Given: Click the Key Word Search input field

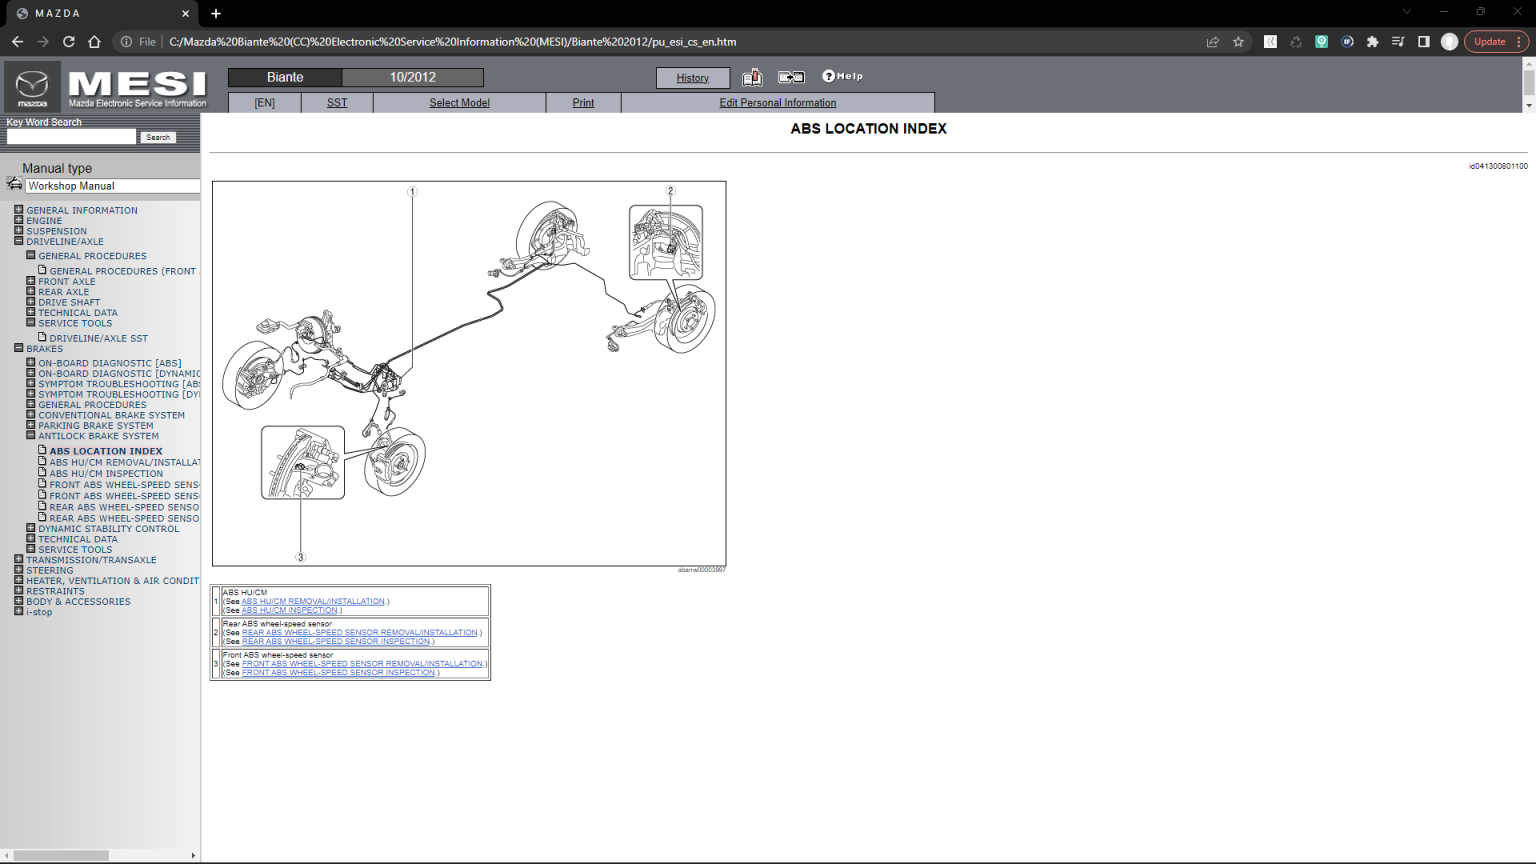Looking at the screenshot, I should coord(71,137).
